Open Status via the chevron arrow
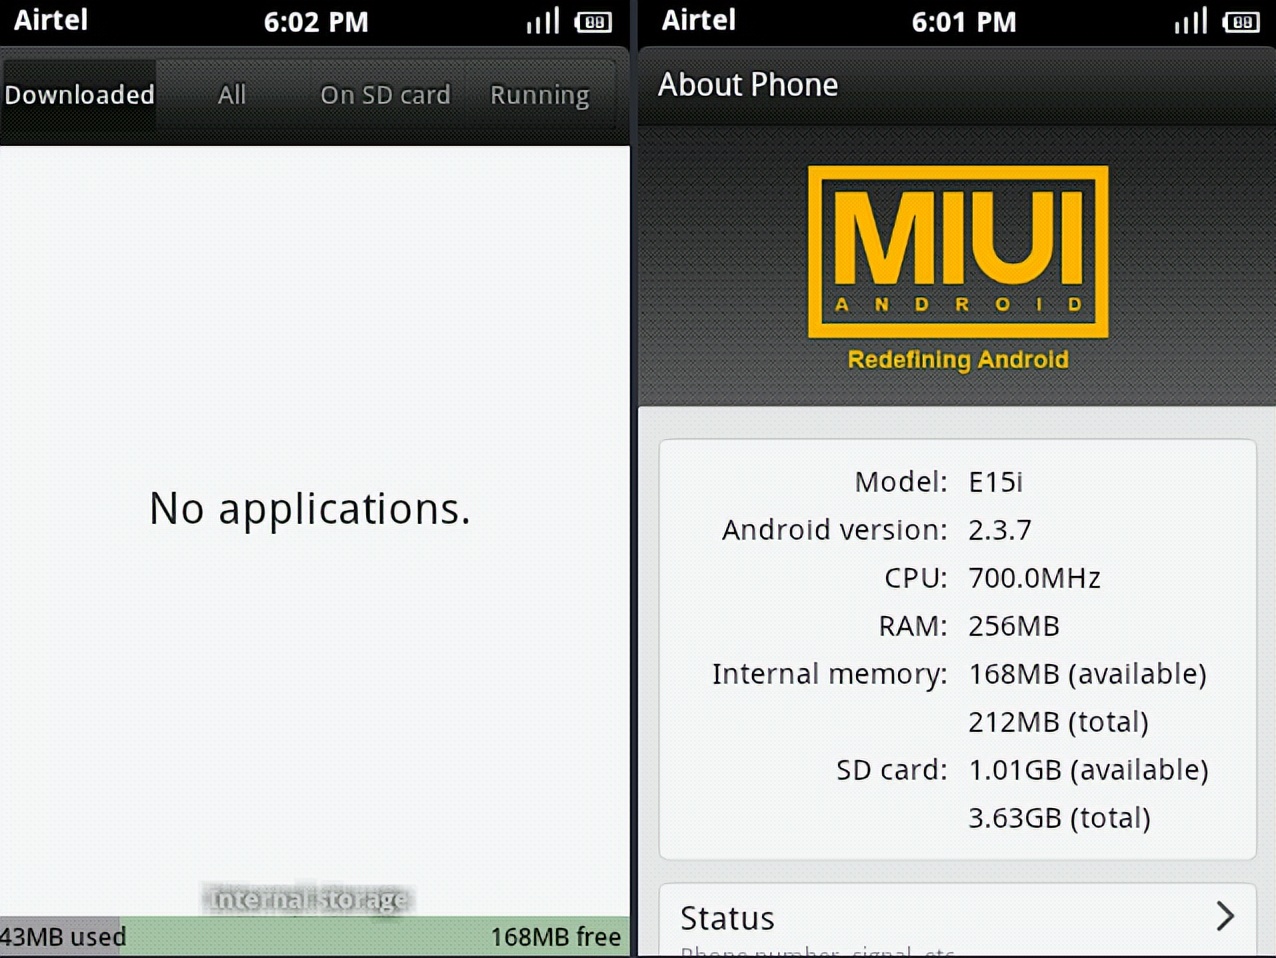The width and height of the screenshot is (1276, 958). pyautogui.click(x=1225, y=916)
